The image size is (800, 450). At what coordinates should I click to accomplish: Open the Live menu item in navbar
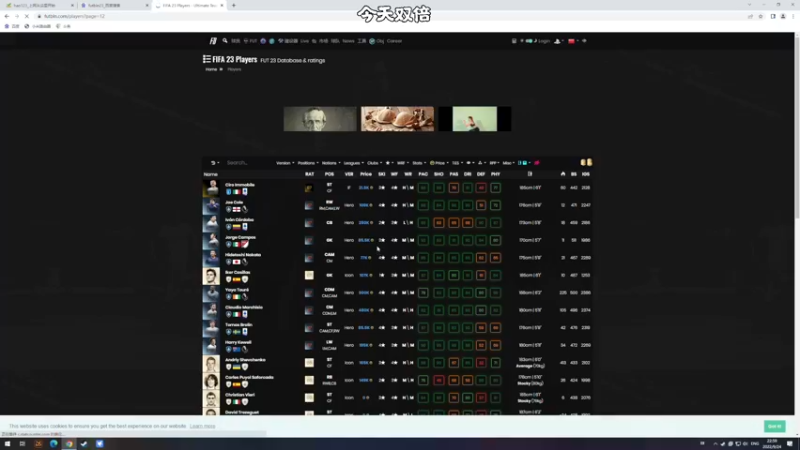click(x=305, y=41)
